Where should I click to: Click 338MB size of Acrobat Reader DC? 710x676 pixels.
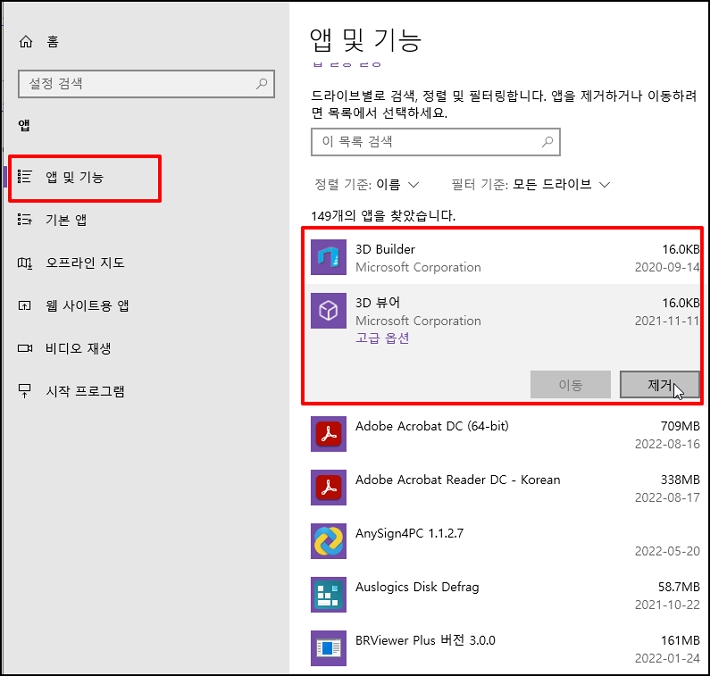(x=680, y=479)
